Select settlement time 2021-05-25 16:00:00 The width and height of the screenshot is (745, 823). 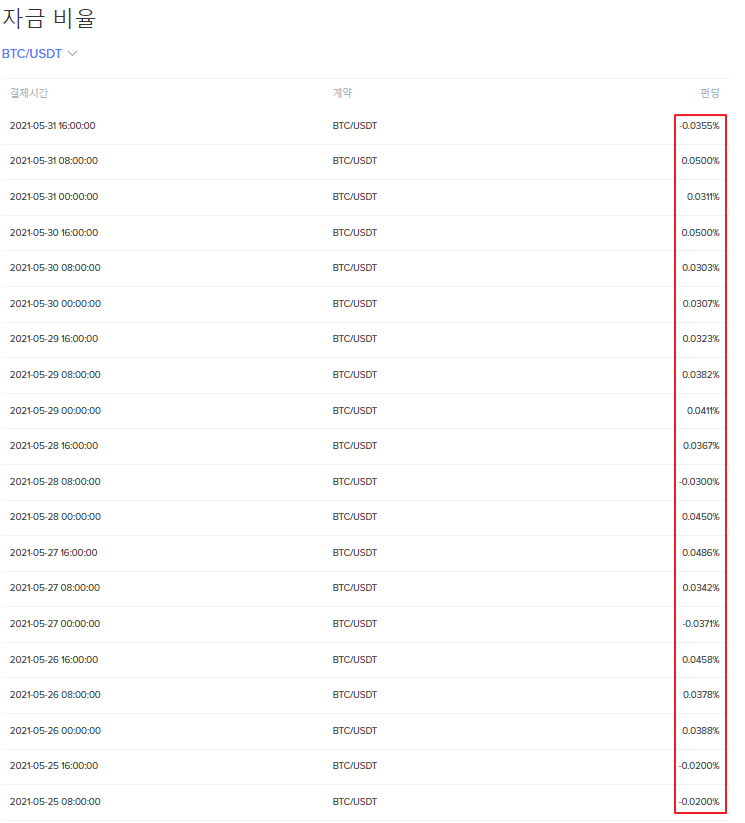(54, 765)
